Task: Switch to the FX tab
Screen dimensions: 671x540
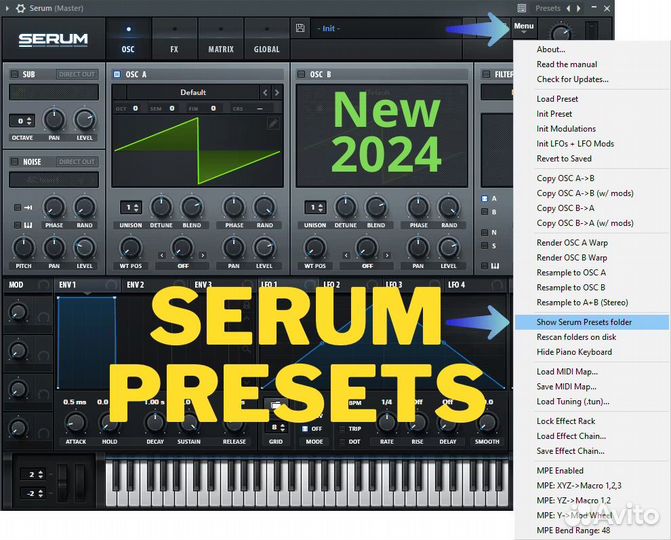Action: click(174, 39)
